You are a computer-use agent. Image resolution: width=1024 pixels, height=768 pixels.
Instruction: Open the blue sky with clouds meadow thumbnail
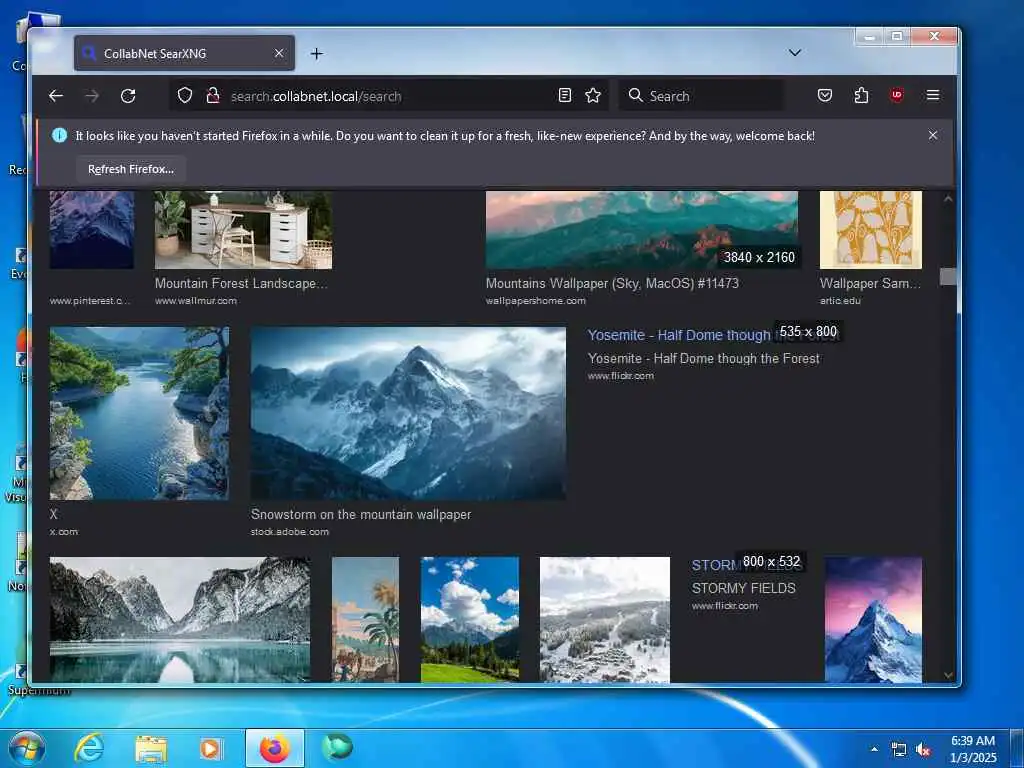(470, 620)
